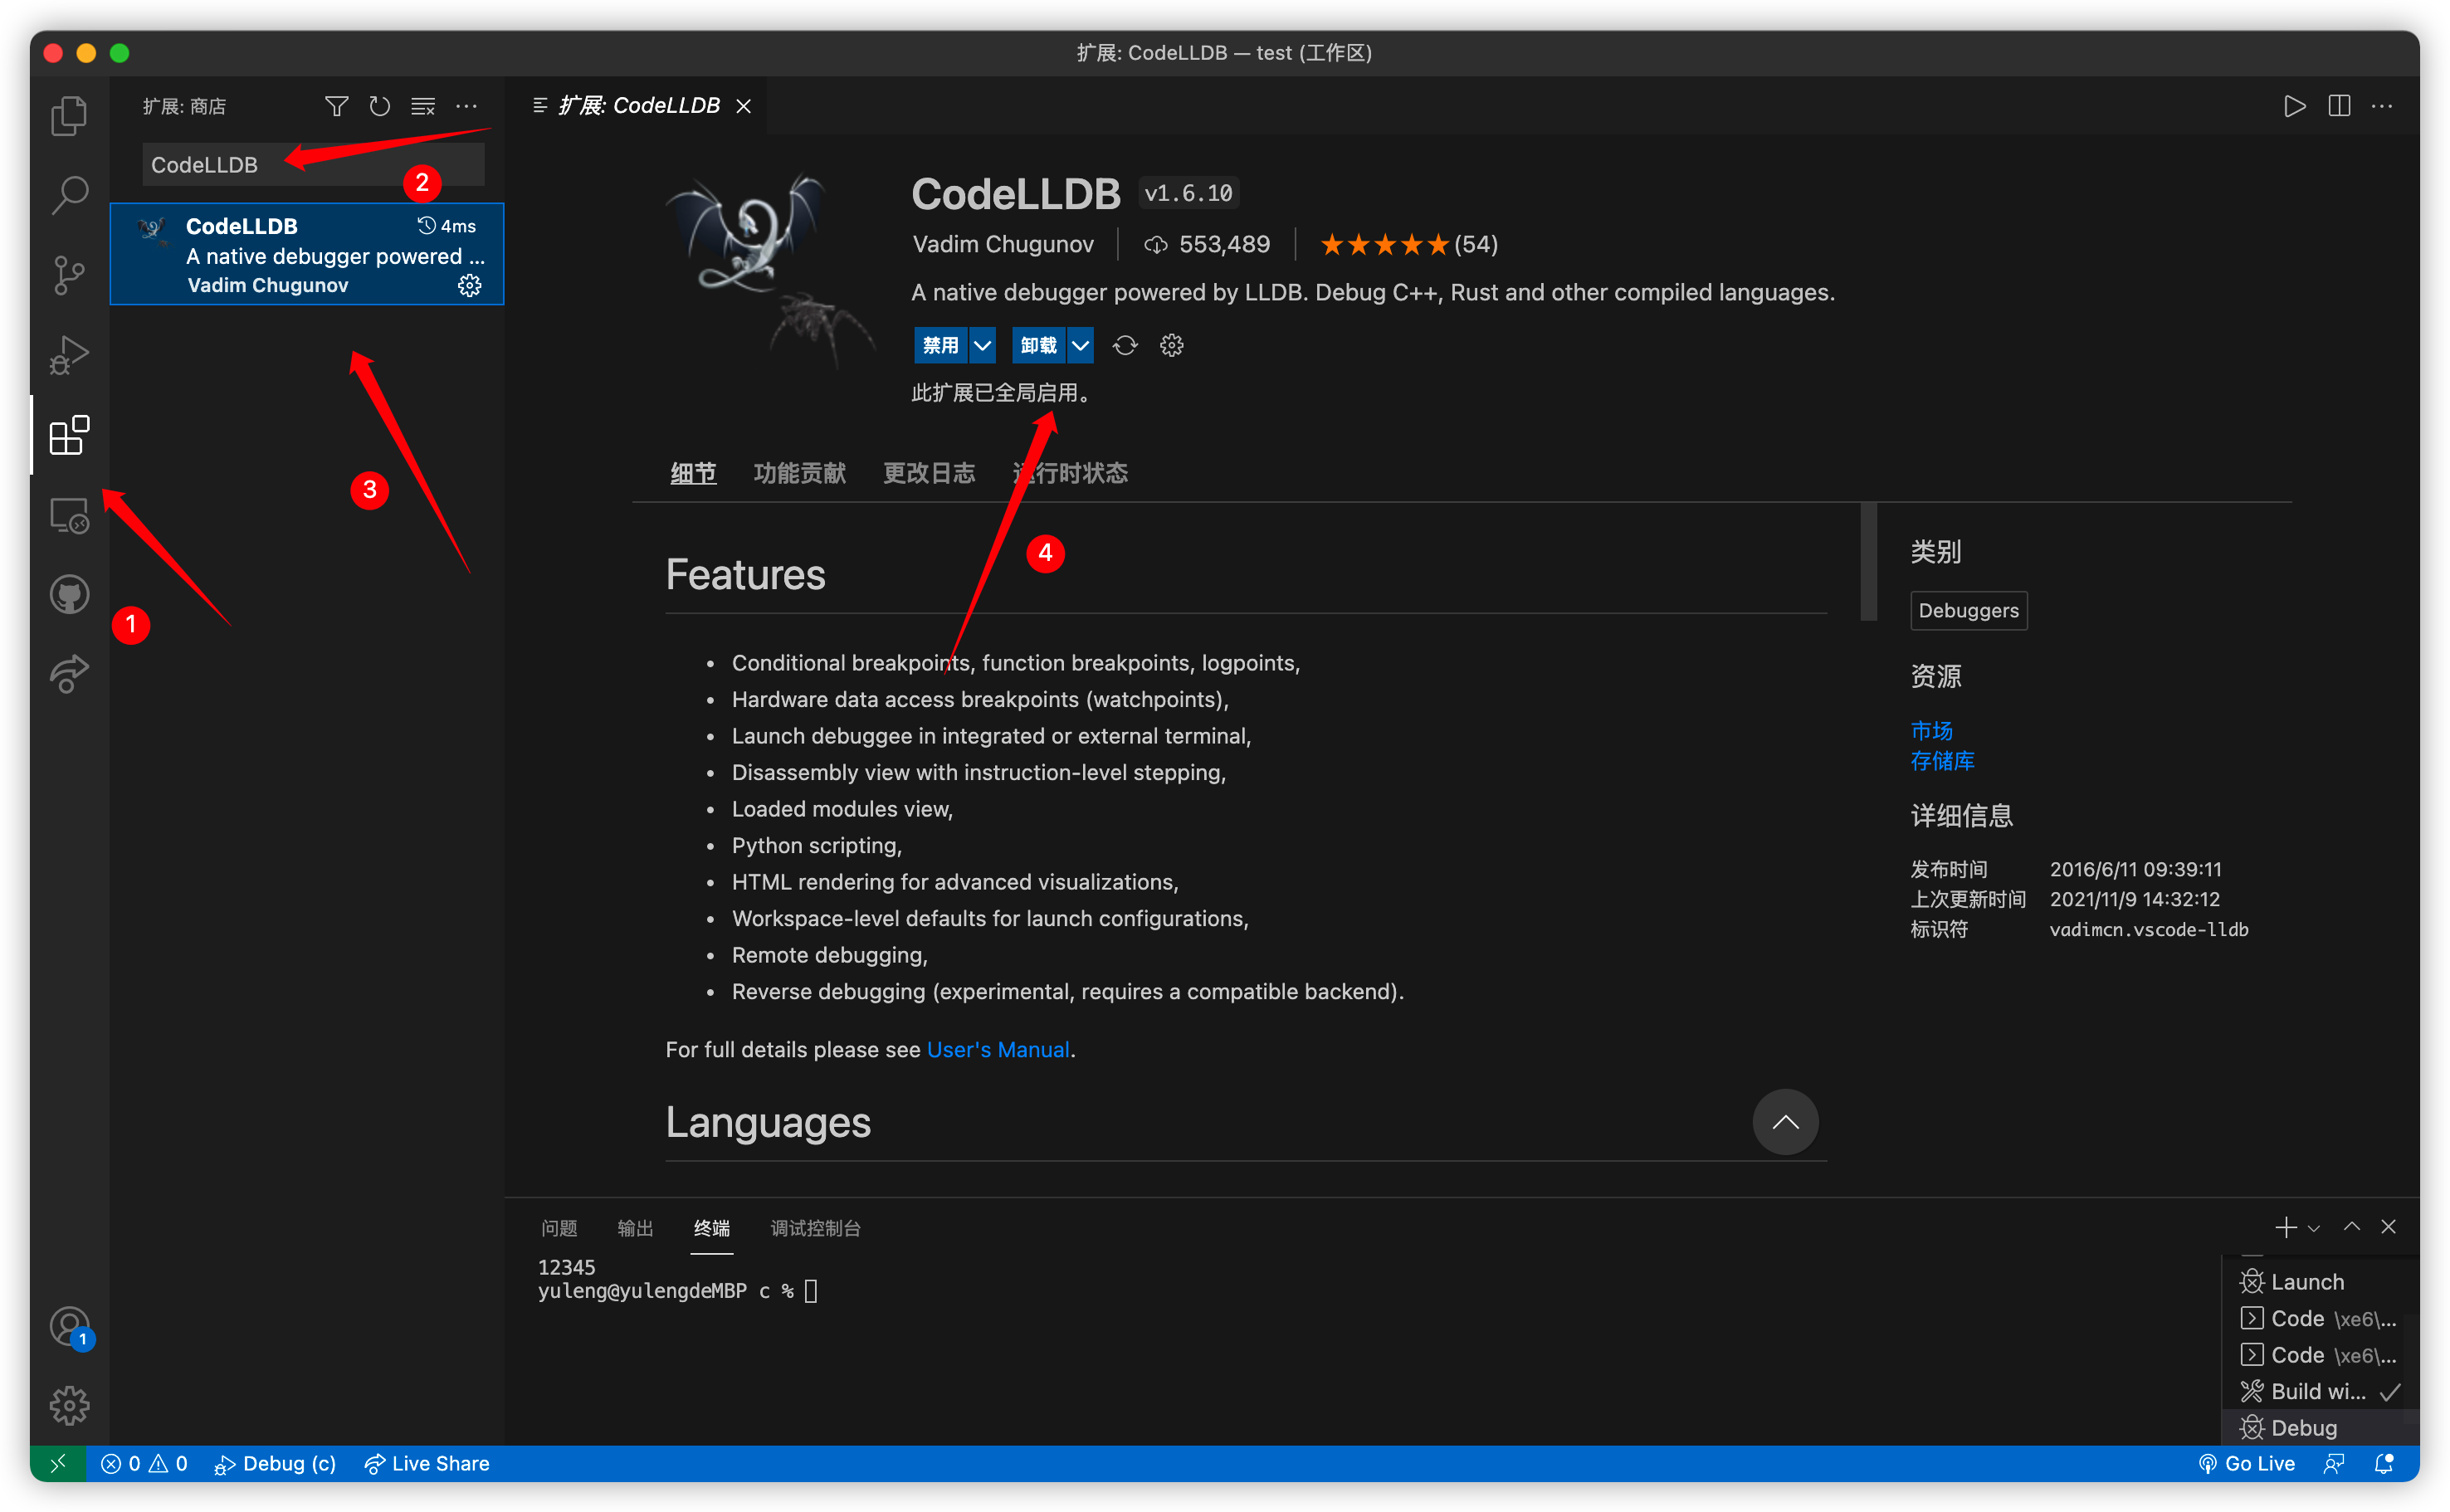
Task: Close the bottom panel
Action: (2388, 1227)
